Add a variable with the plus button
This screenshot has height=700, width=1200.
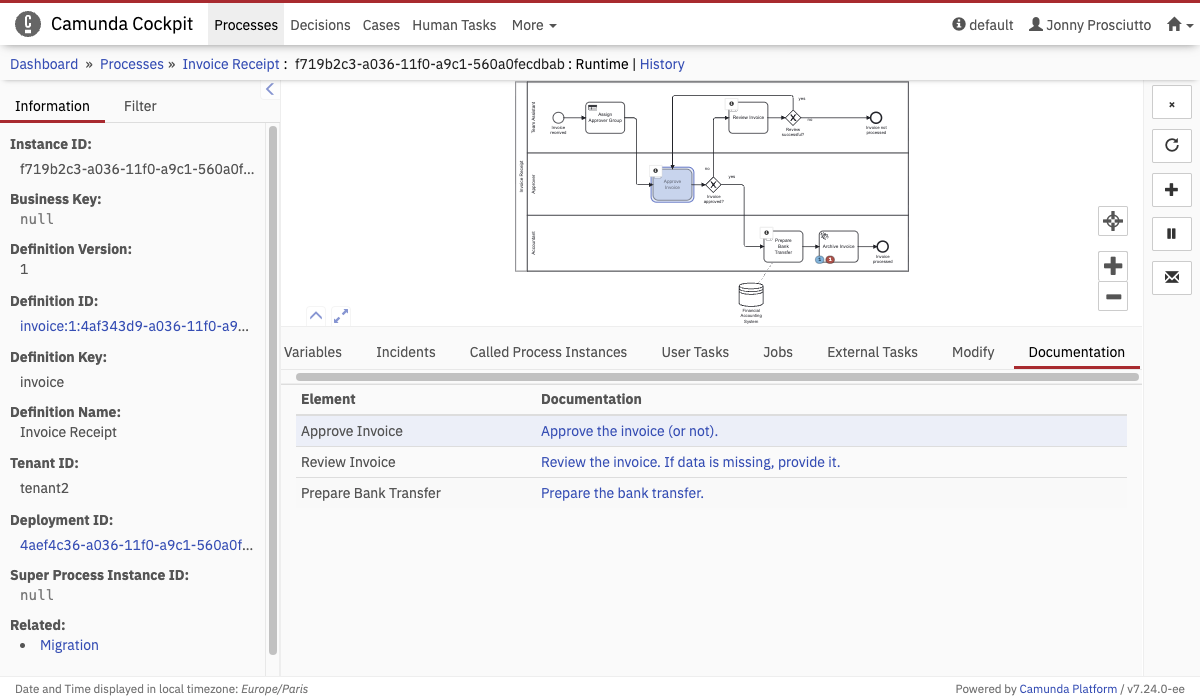1171,190
